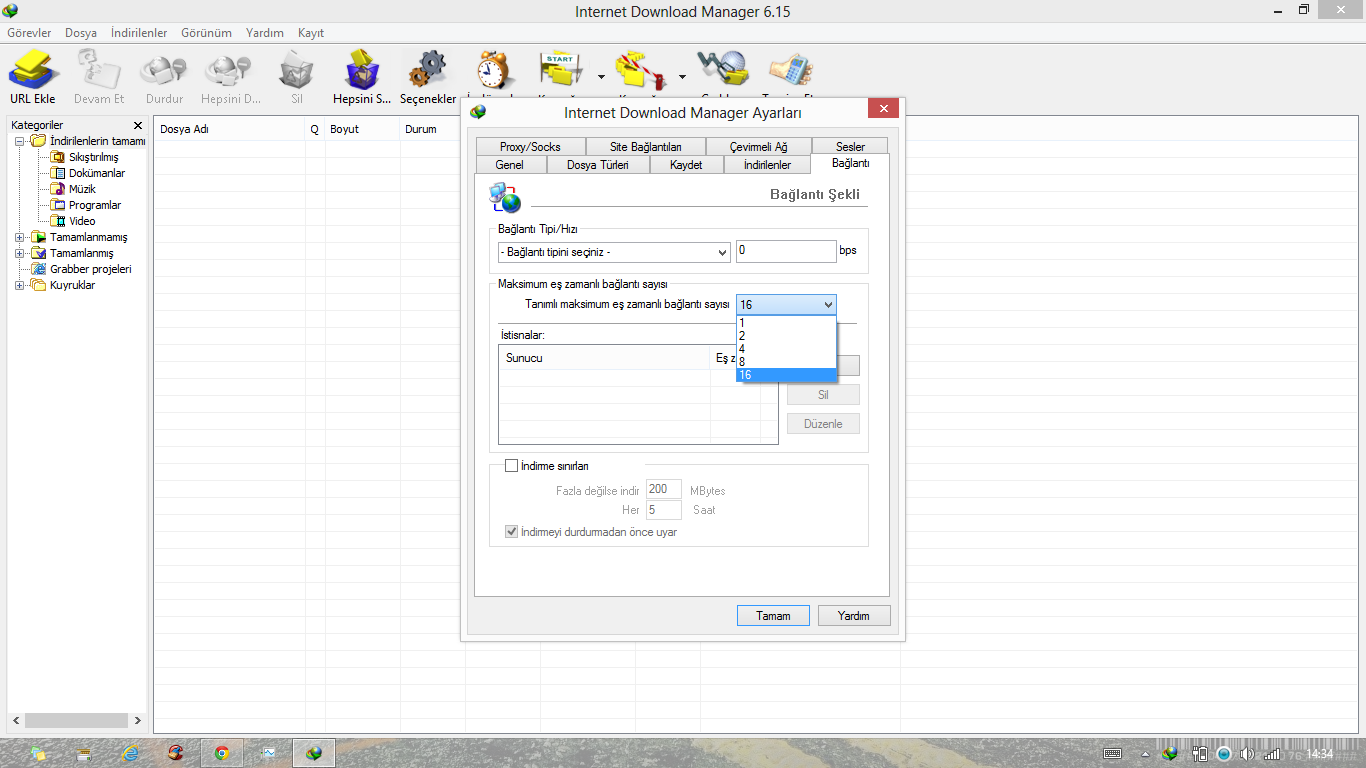Select the Programlar category

95,205
